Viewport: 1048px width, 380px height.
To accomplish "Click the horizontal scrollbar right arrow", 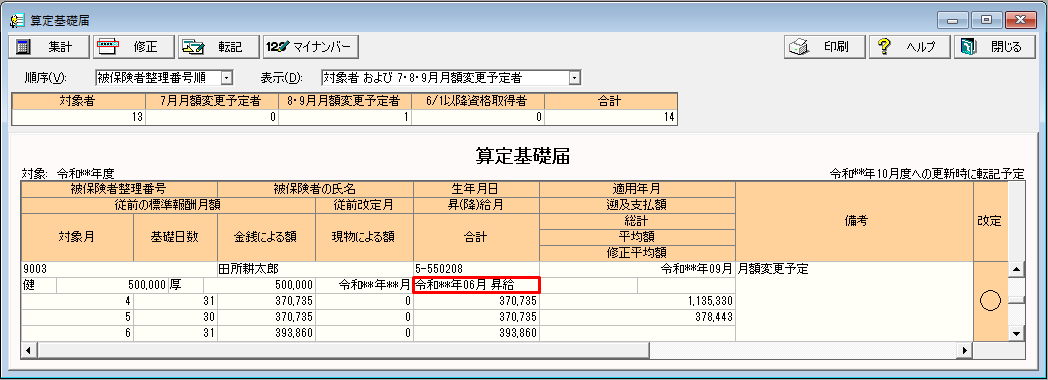I will [x=964, y=349].
